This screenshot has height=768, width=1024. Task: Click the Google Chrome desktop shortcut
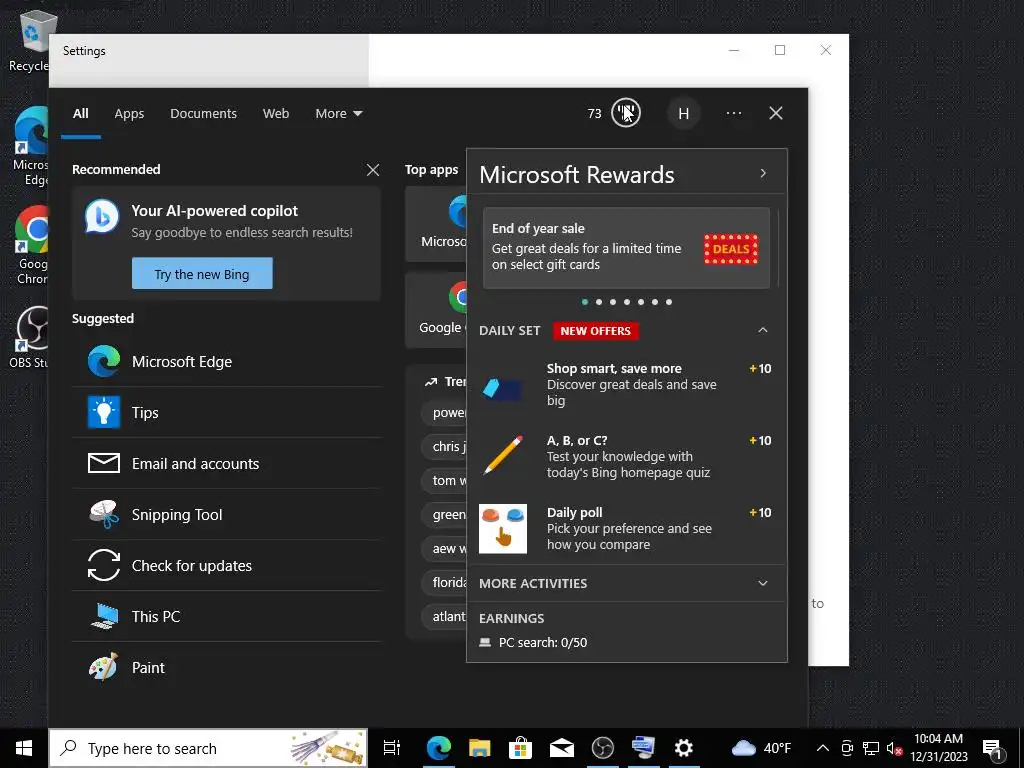31,246
